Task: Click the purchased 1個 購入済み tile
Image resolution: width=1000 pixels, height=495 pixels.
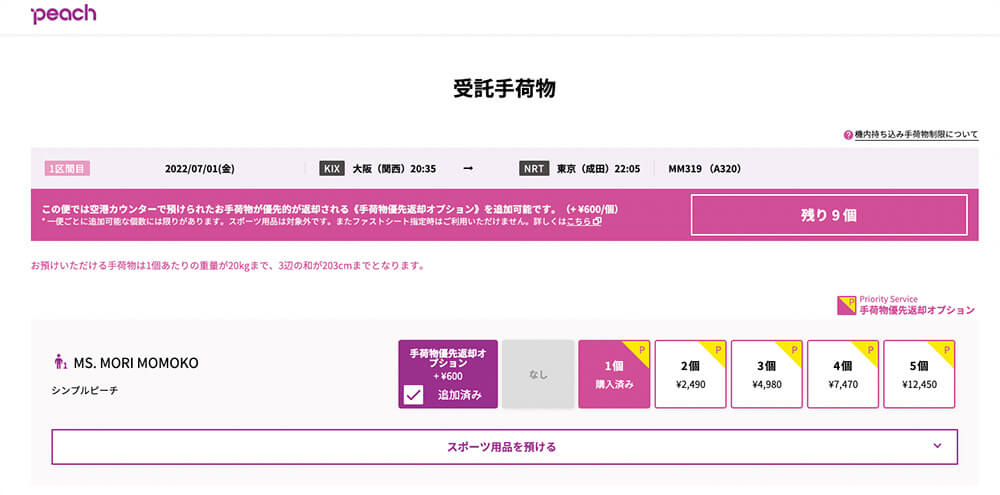Action: coord(614,374)
